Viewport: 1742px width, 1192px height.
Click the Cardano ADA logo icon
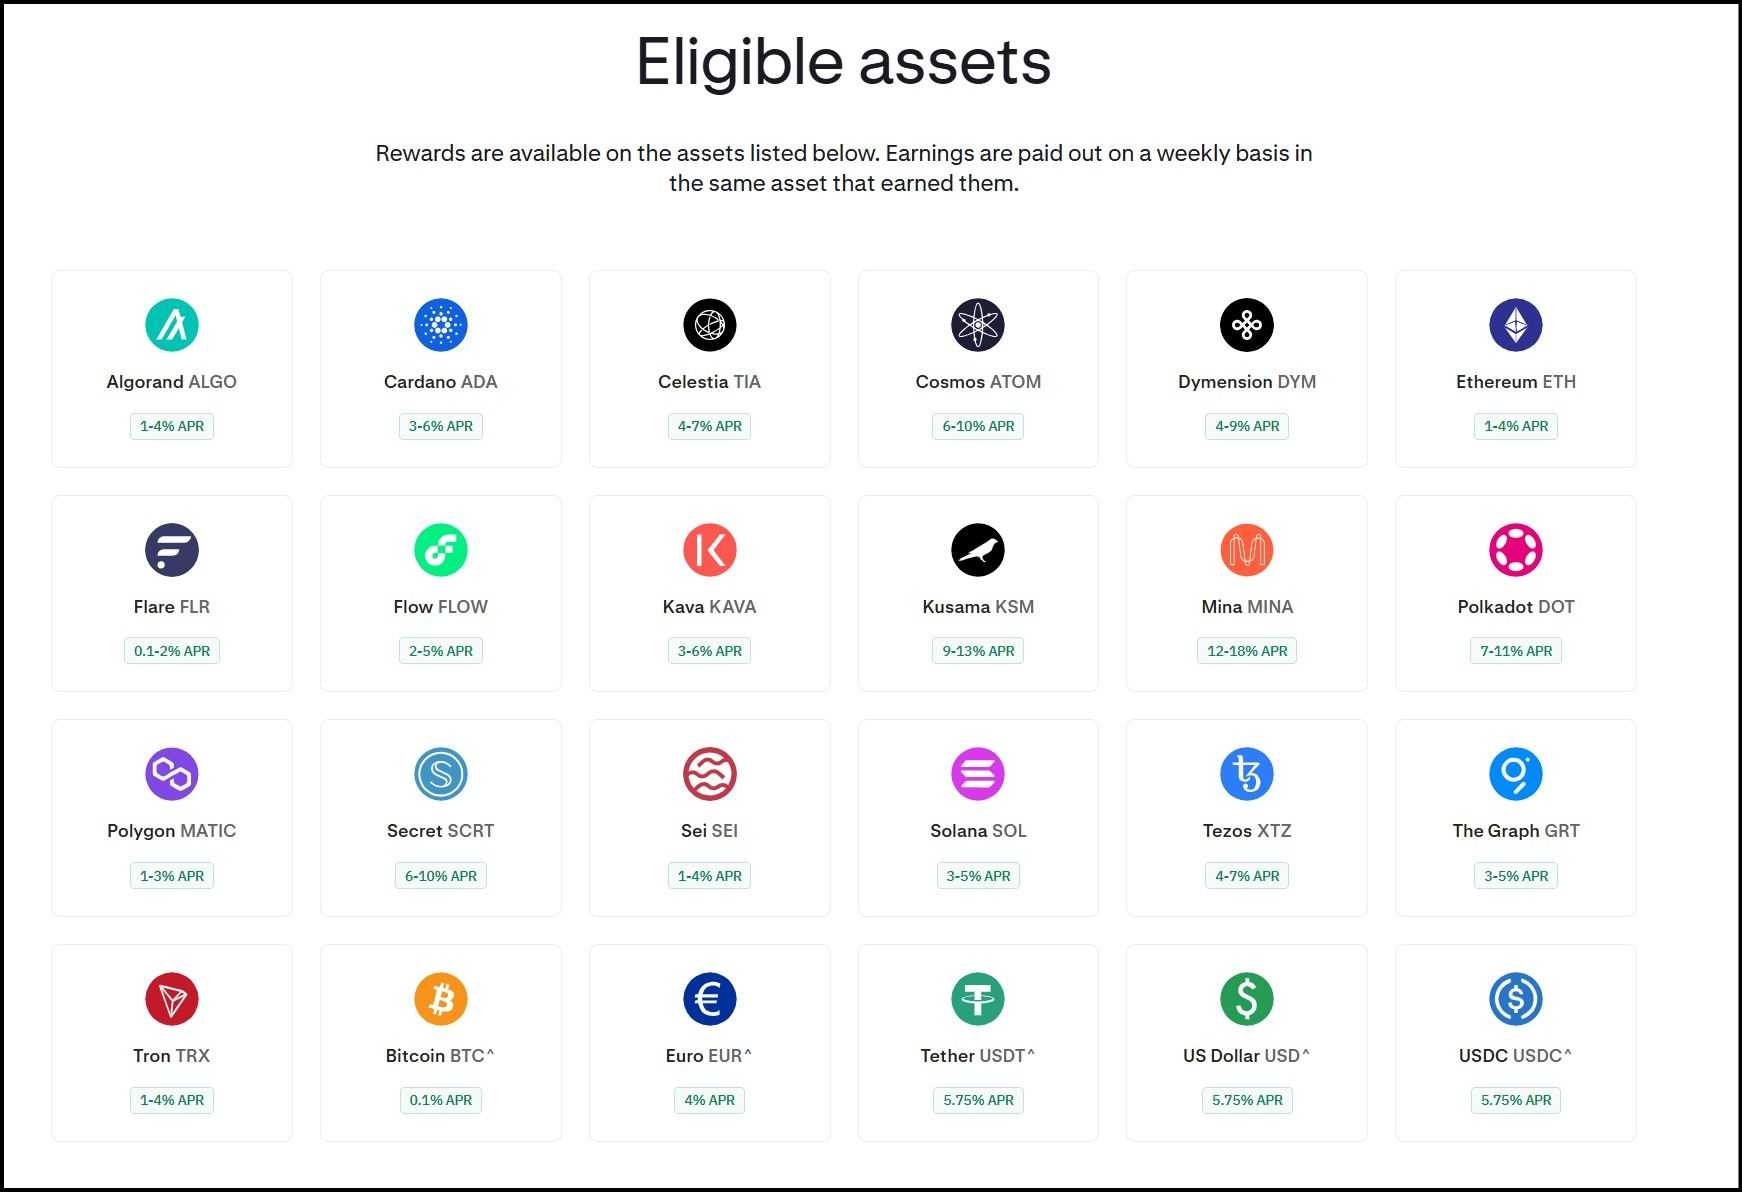click(441, 325)
